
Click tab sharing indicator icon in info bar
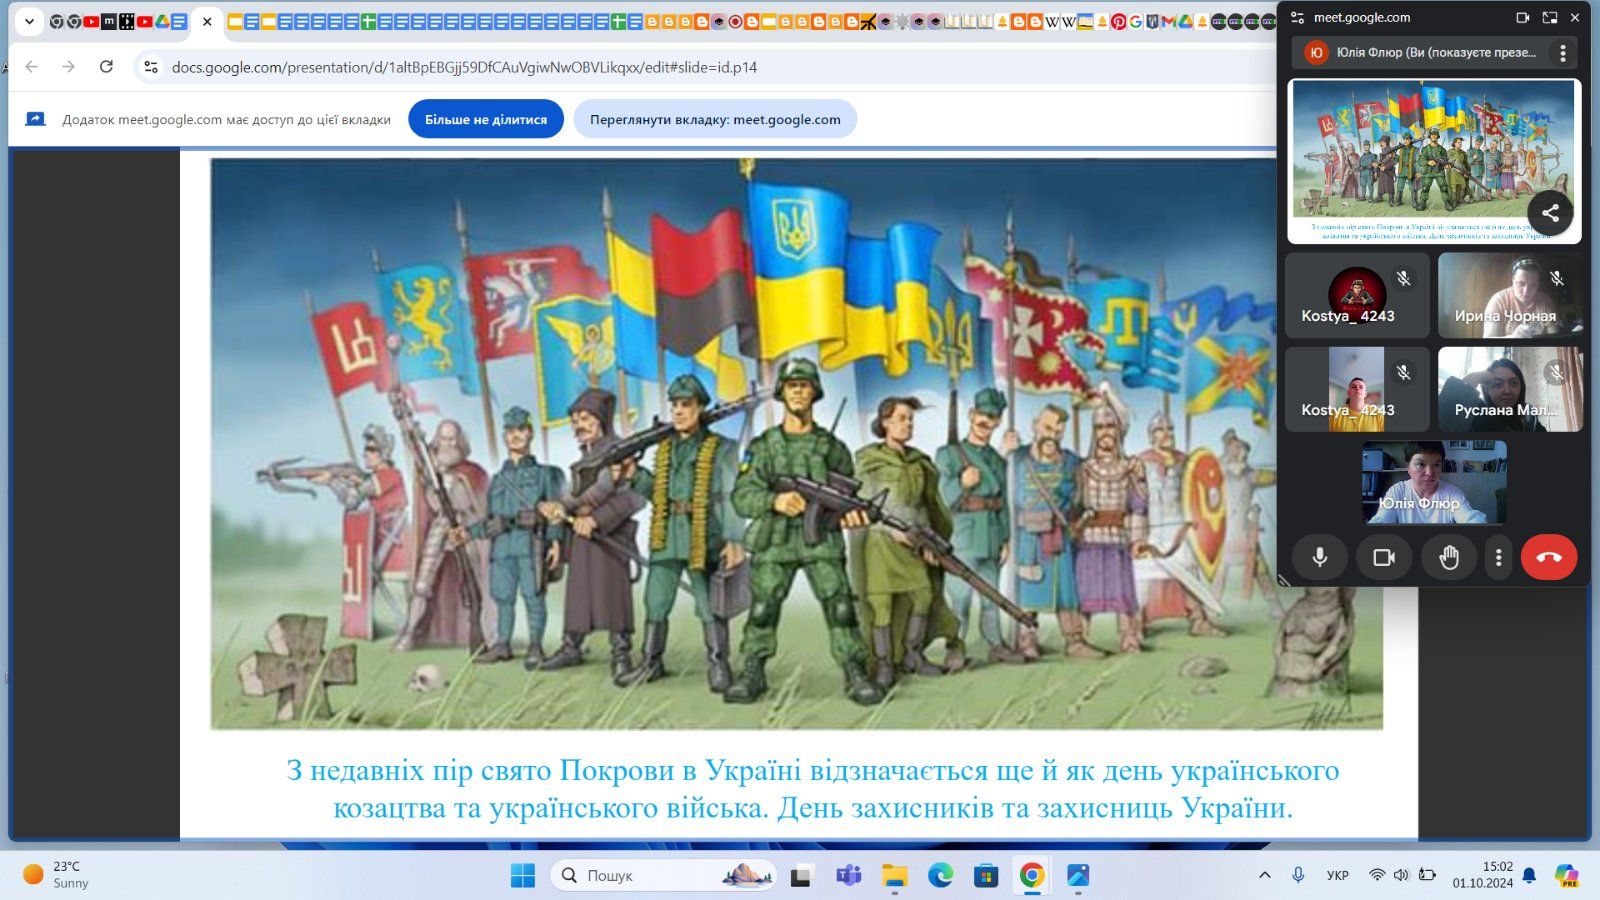pyautogui.click(x=36, y=119)
